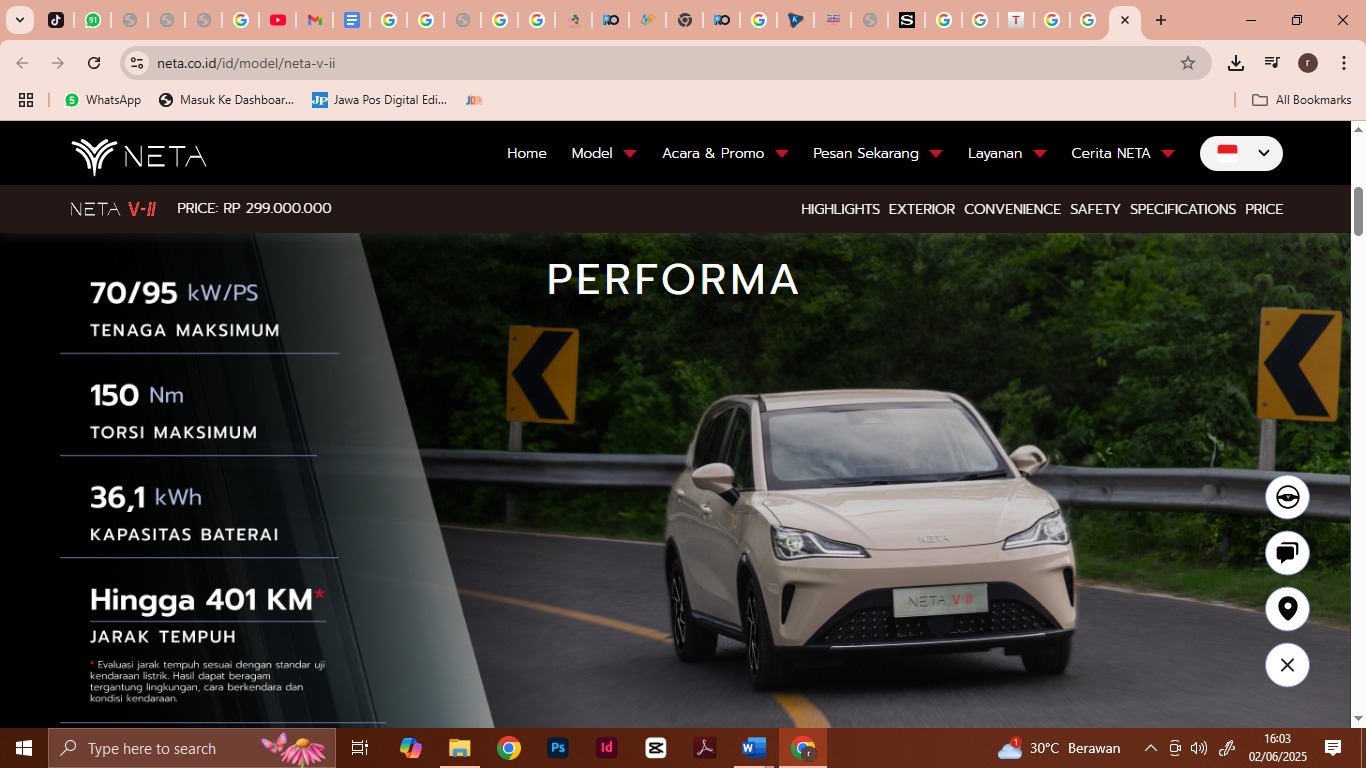Switch to the Gmail tab
The image size is (1366, 768).
point(315,20)
